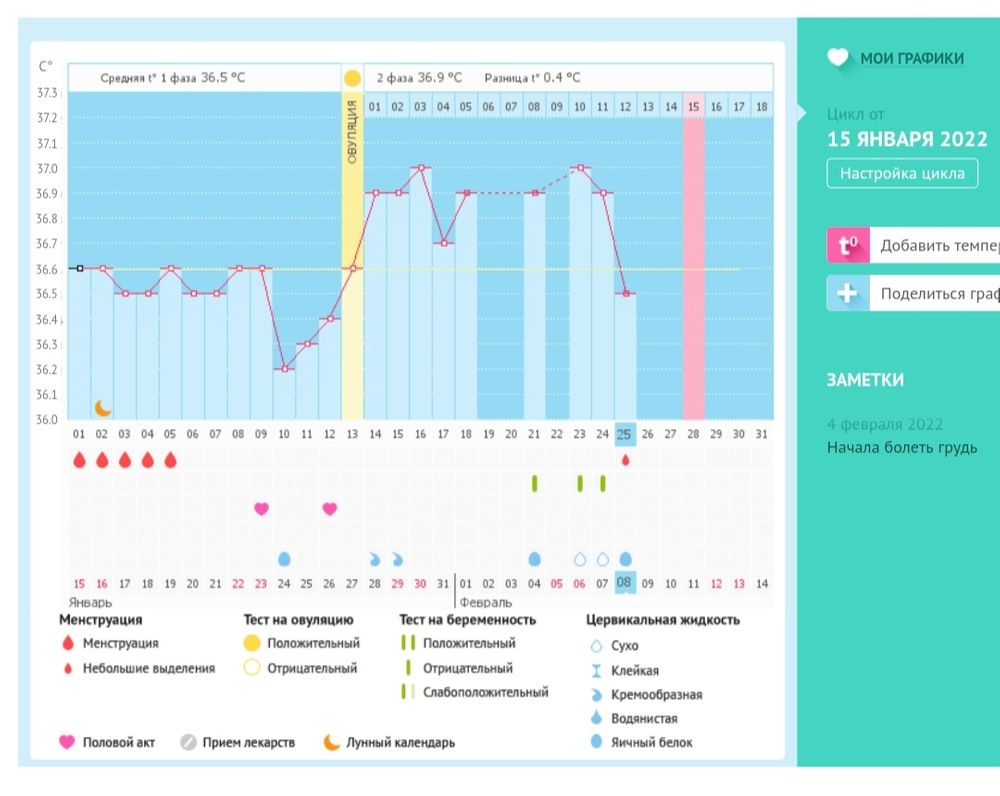Click the pregnancy test marker on cycle day 23
Image resolution: width=1000 pixels, height=796 pixels.
pos(580,483)
